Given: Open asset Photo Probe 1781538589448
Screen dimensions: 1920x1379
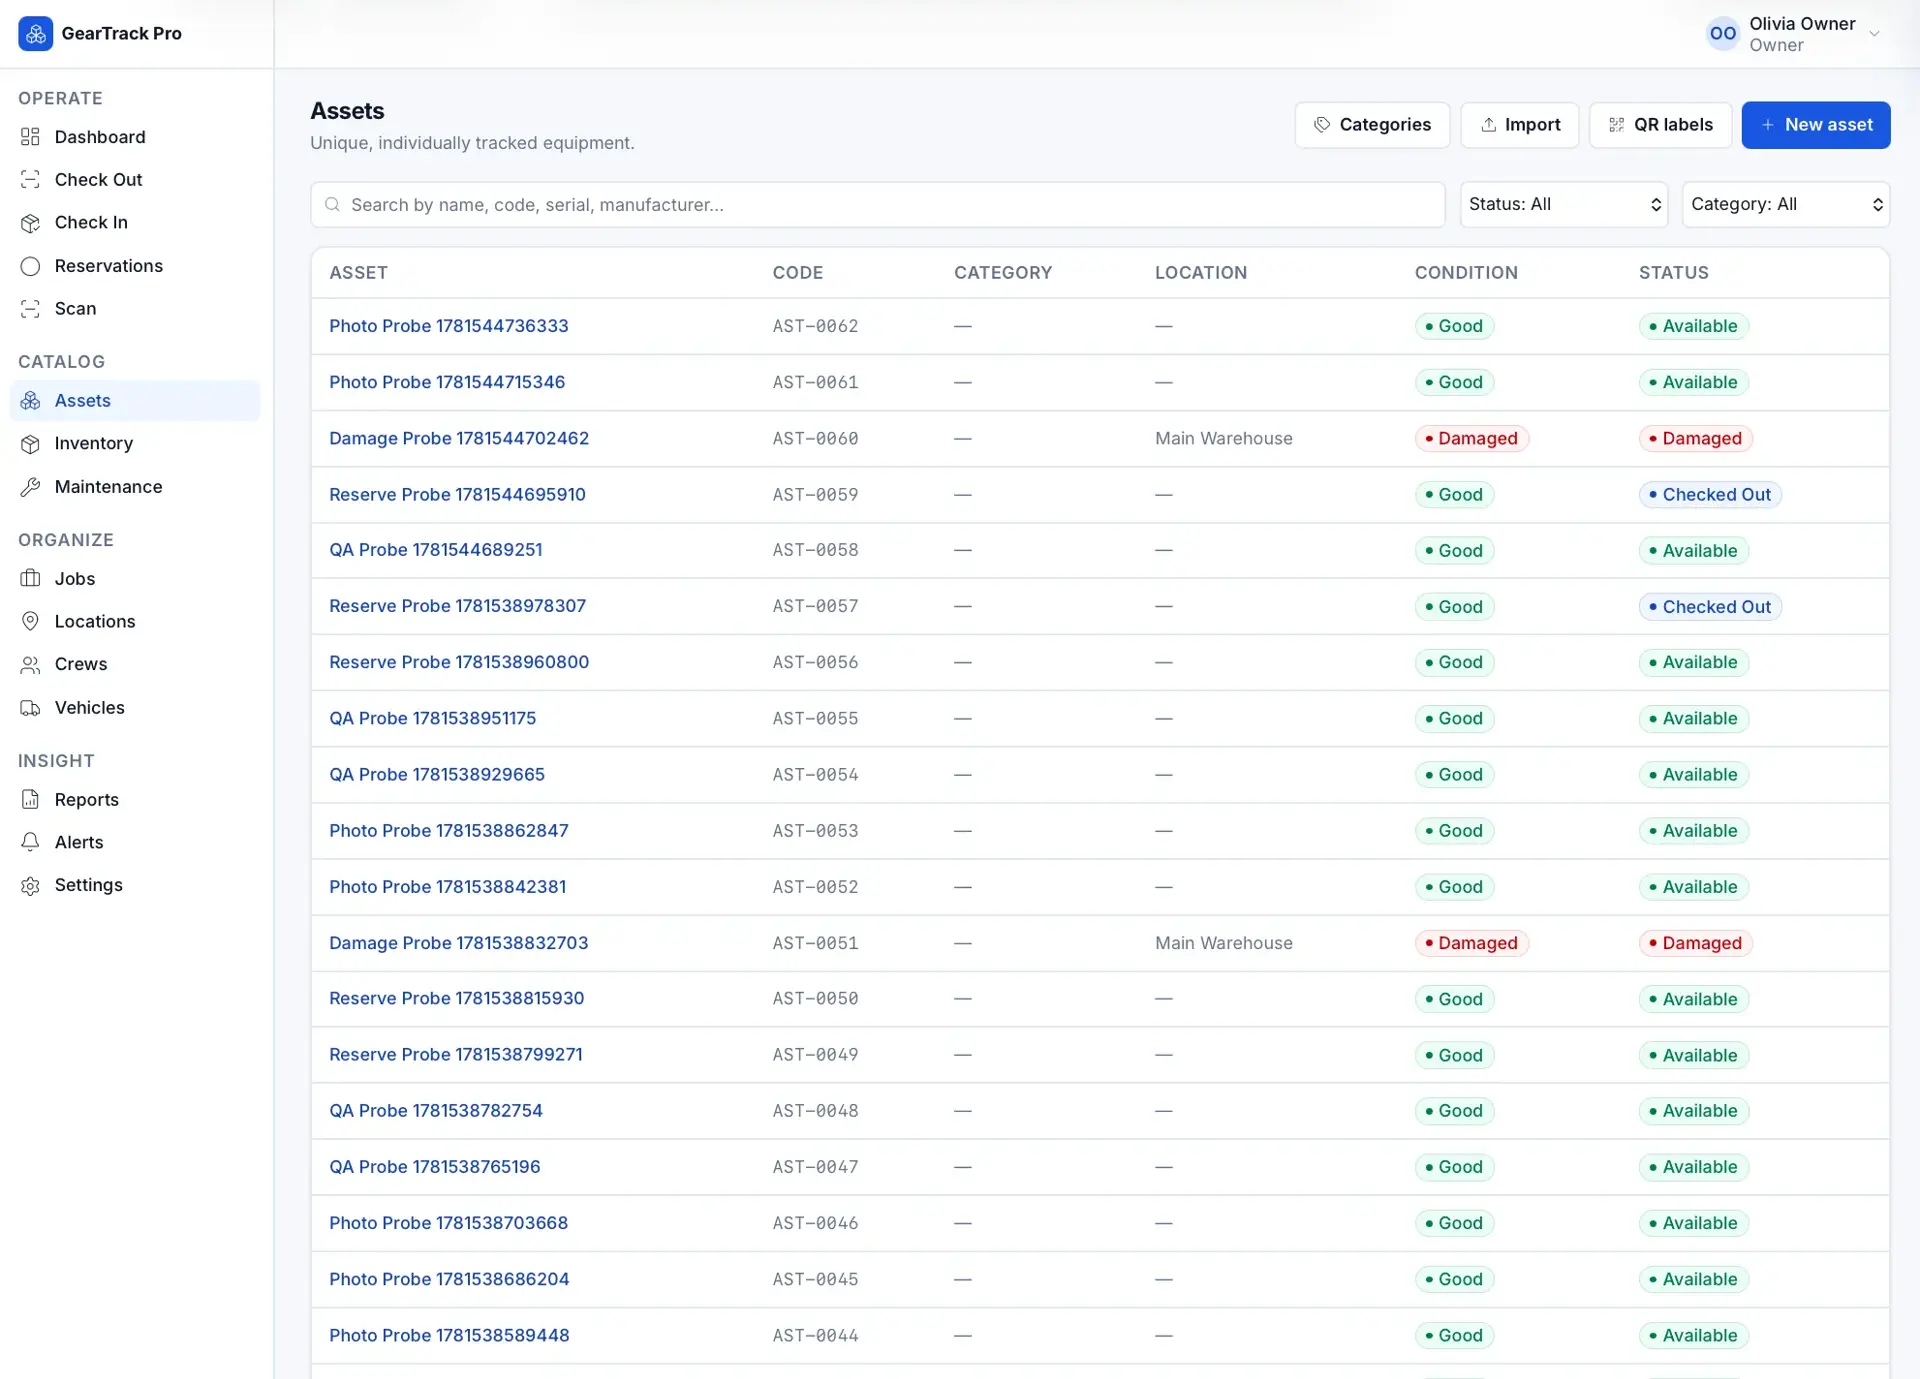Looking at the screenshot, I should [x=449, y=1335].
